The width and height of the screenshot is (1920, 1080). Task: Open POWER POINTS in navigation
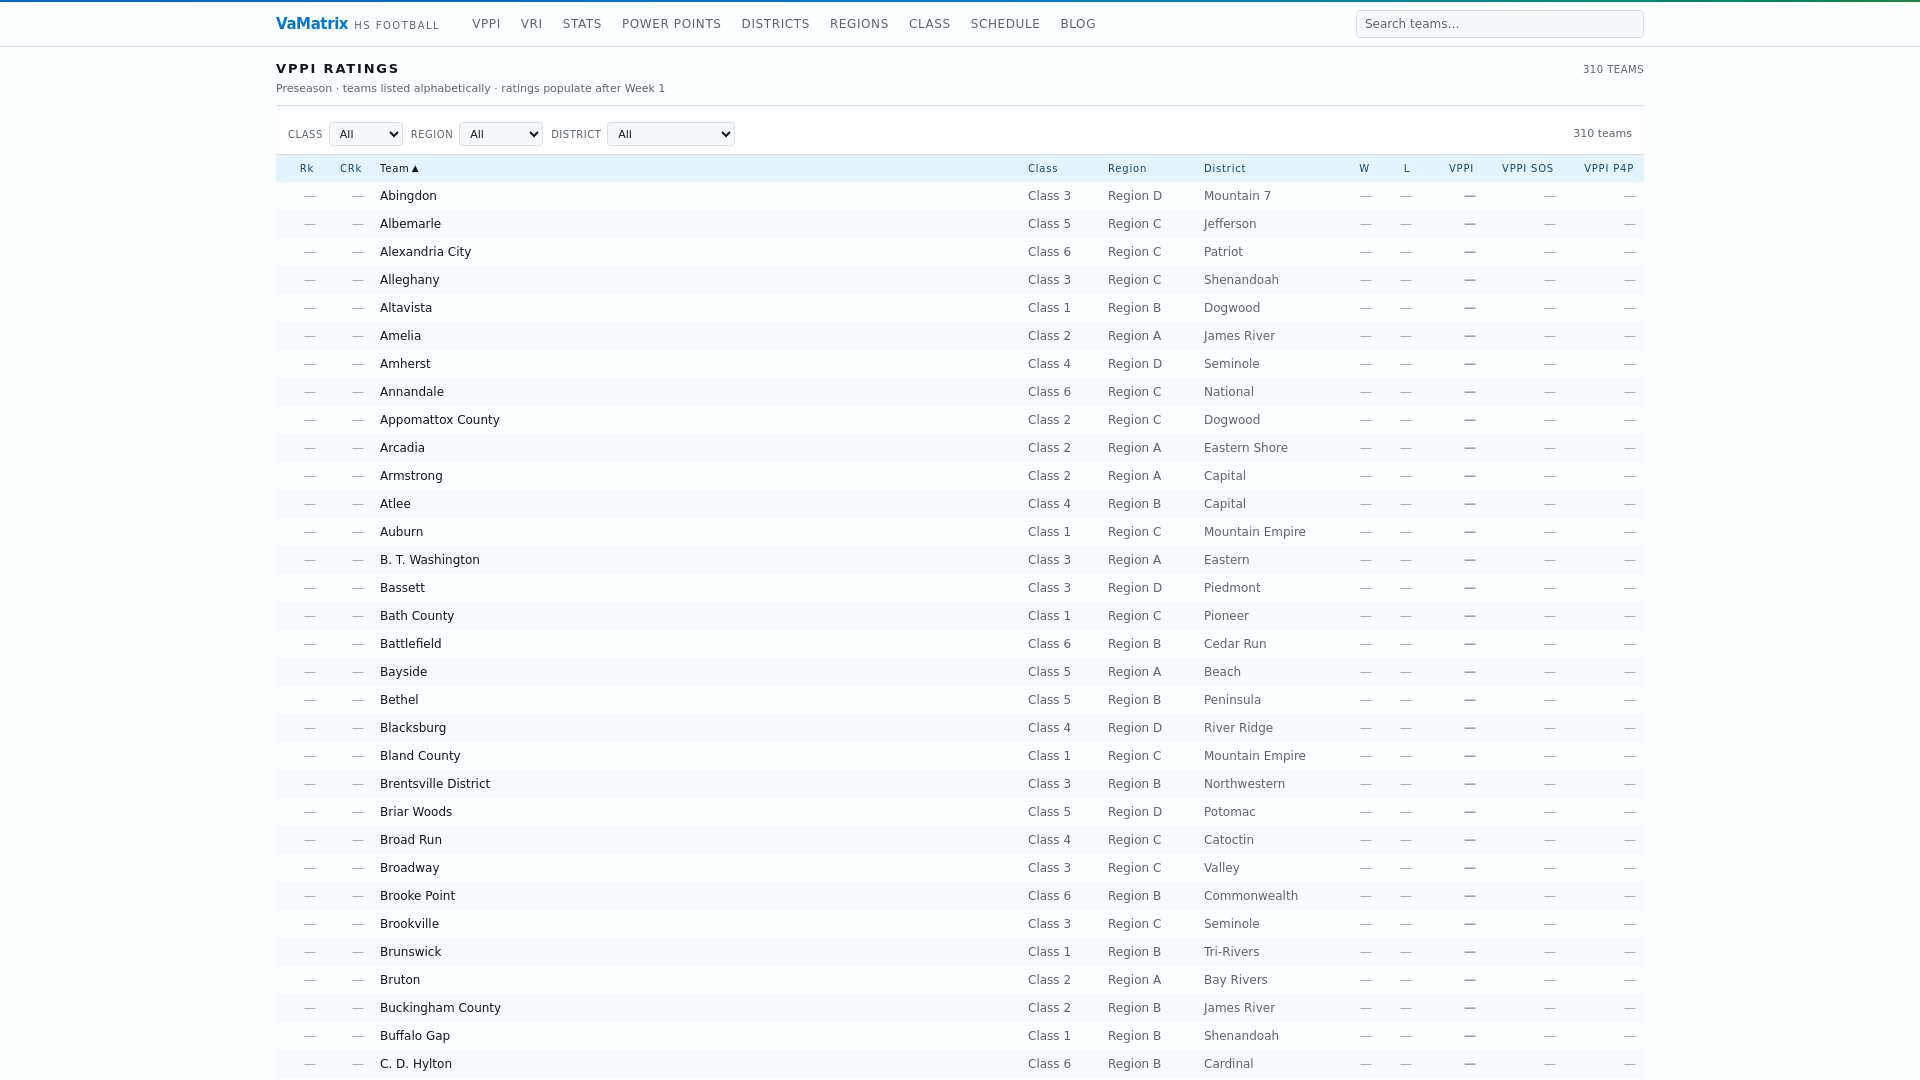click(x=671, y=24)
